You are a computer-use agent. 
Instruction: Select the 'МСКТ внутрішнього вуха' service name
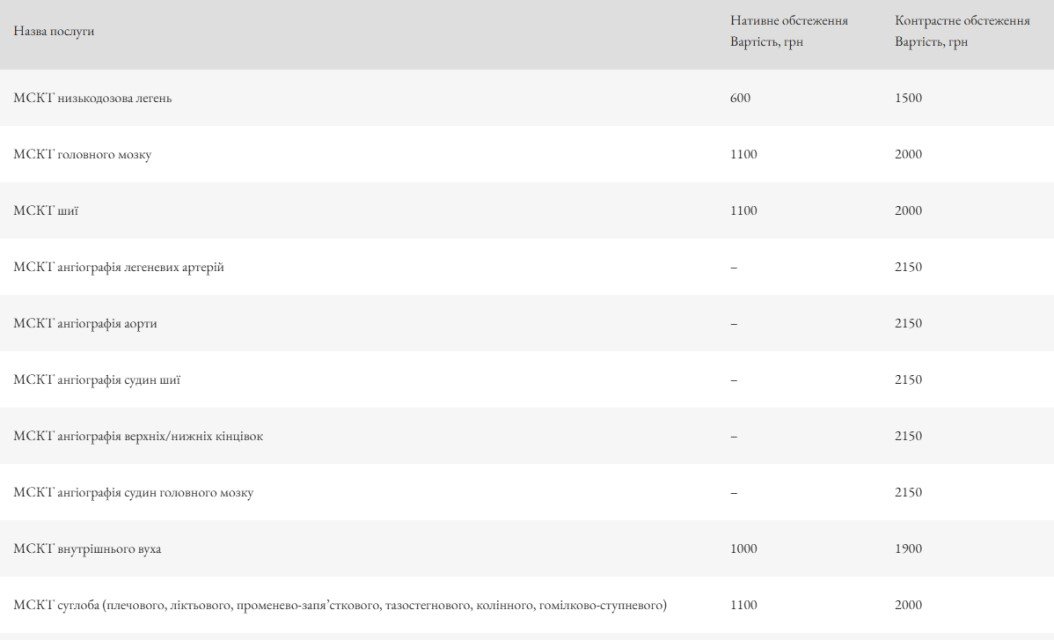[x=87, y=549]
